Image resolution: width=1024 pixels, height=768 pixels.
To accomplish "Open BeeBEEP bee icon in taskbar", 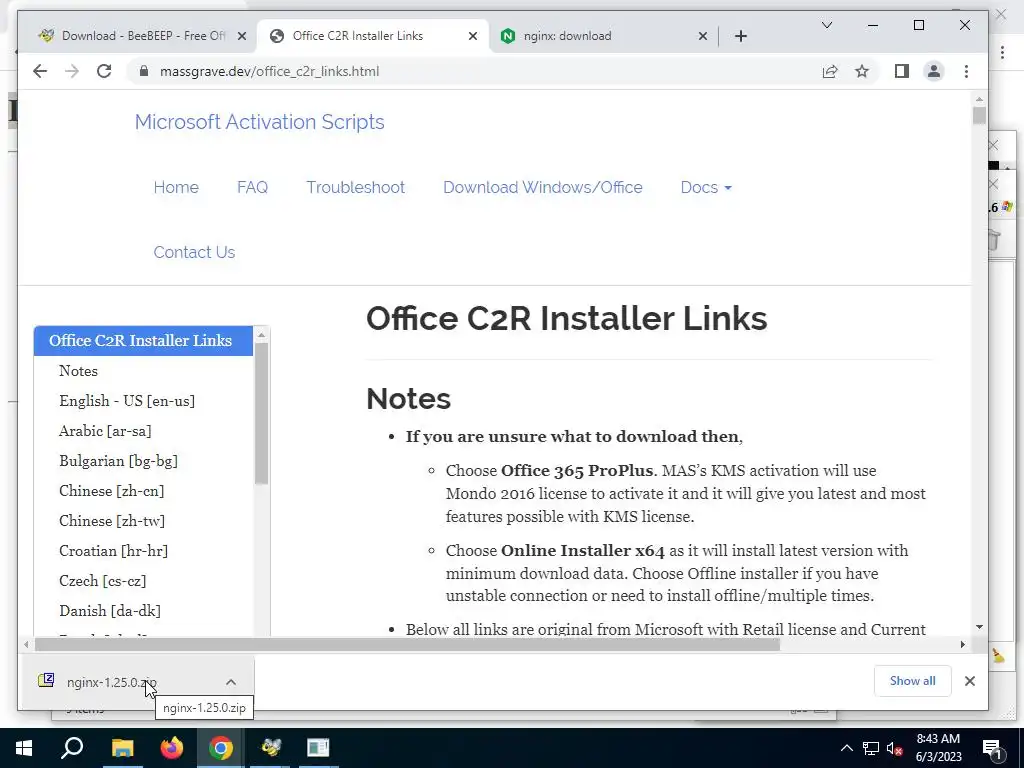I will (x=270, y=748).
